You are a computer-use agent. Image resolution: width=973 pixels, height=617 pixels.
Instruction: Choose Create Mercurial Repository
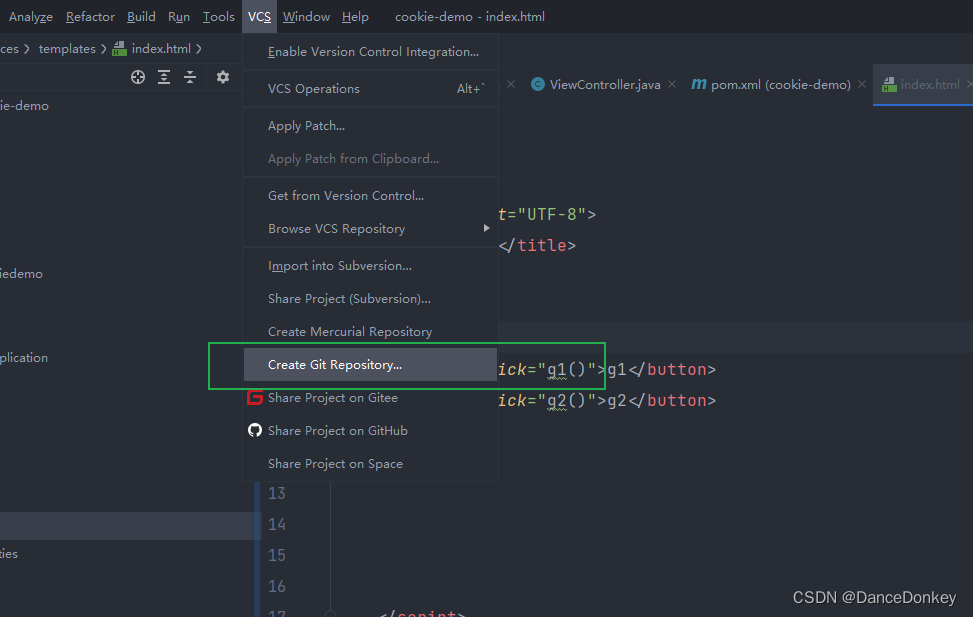370,331
